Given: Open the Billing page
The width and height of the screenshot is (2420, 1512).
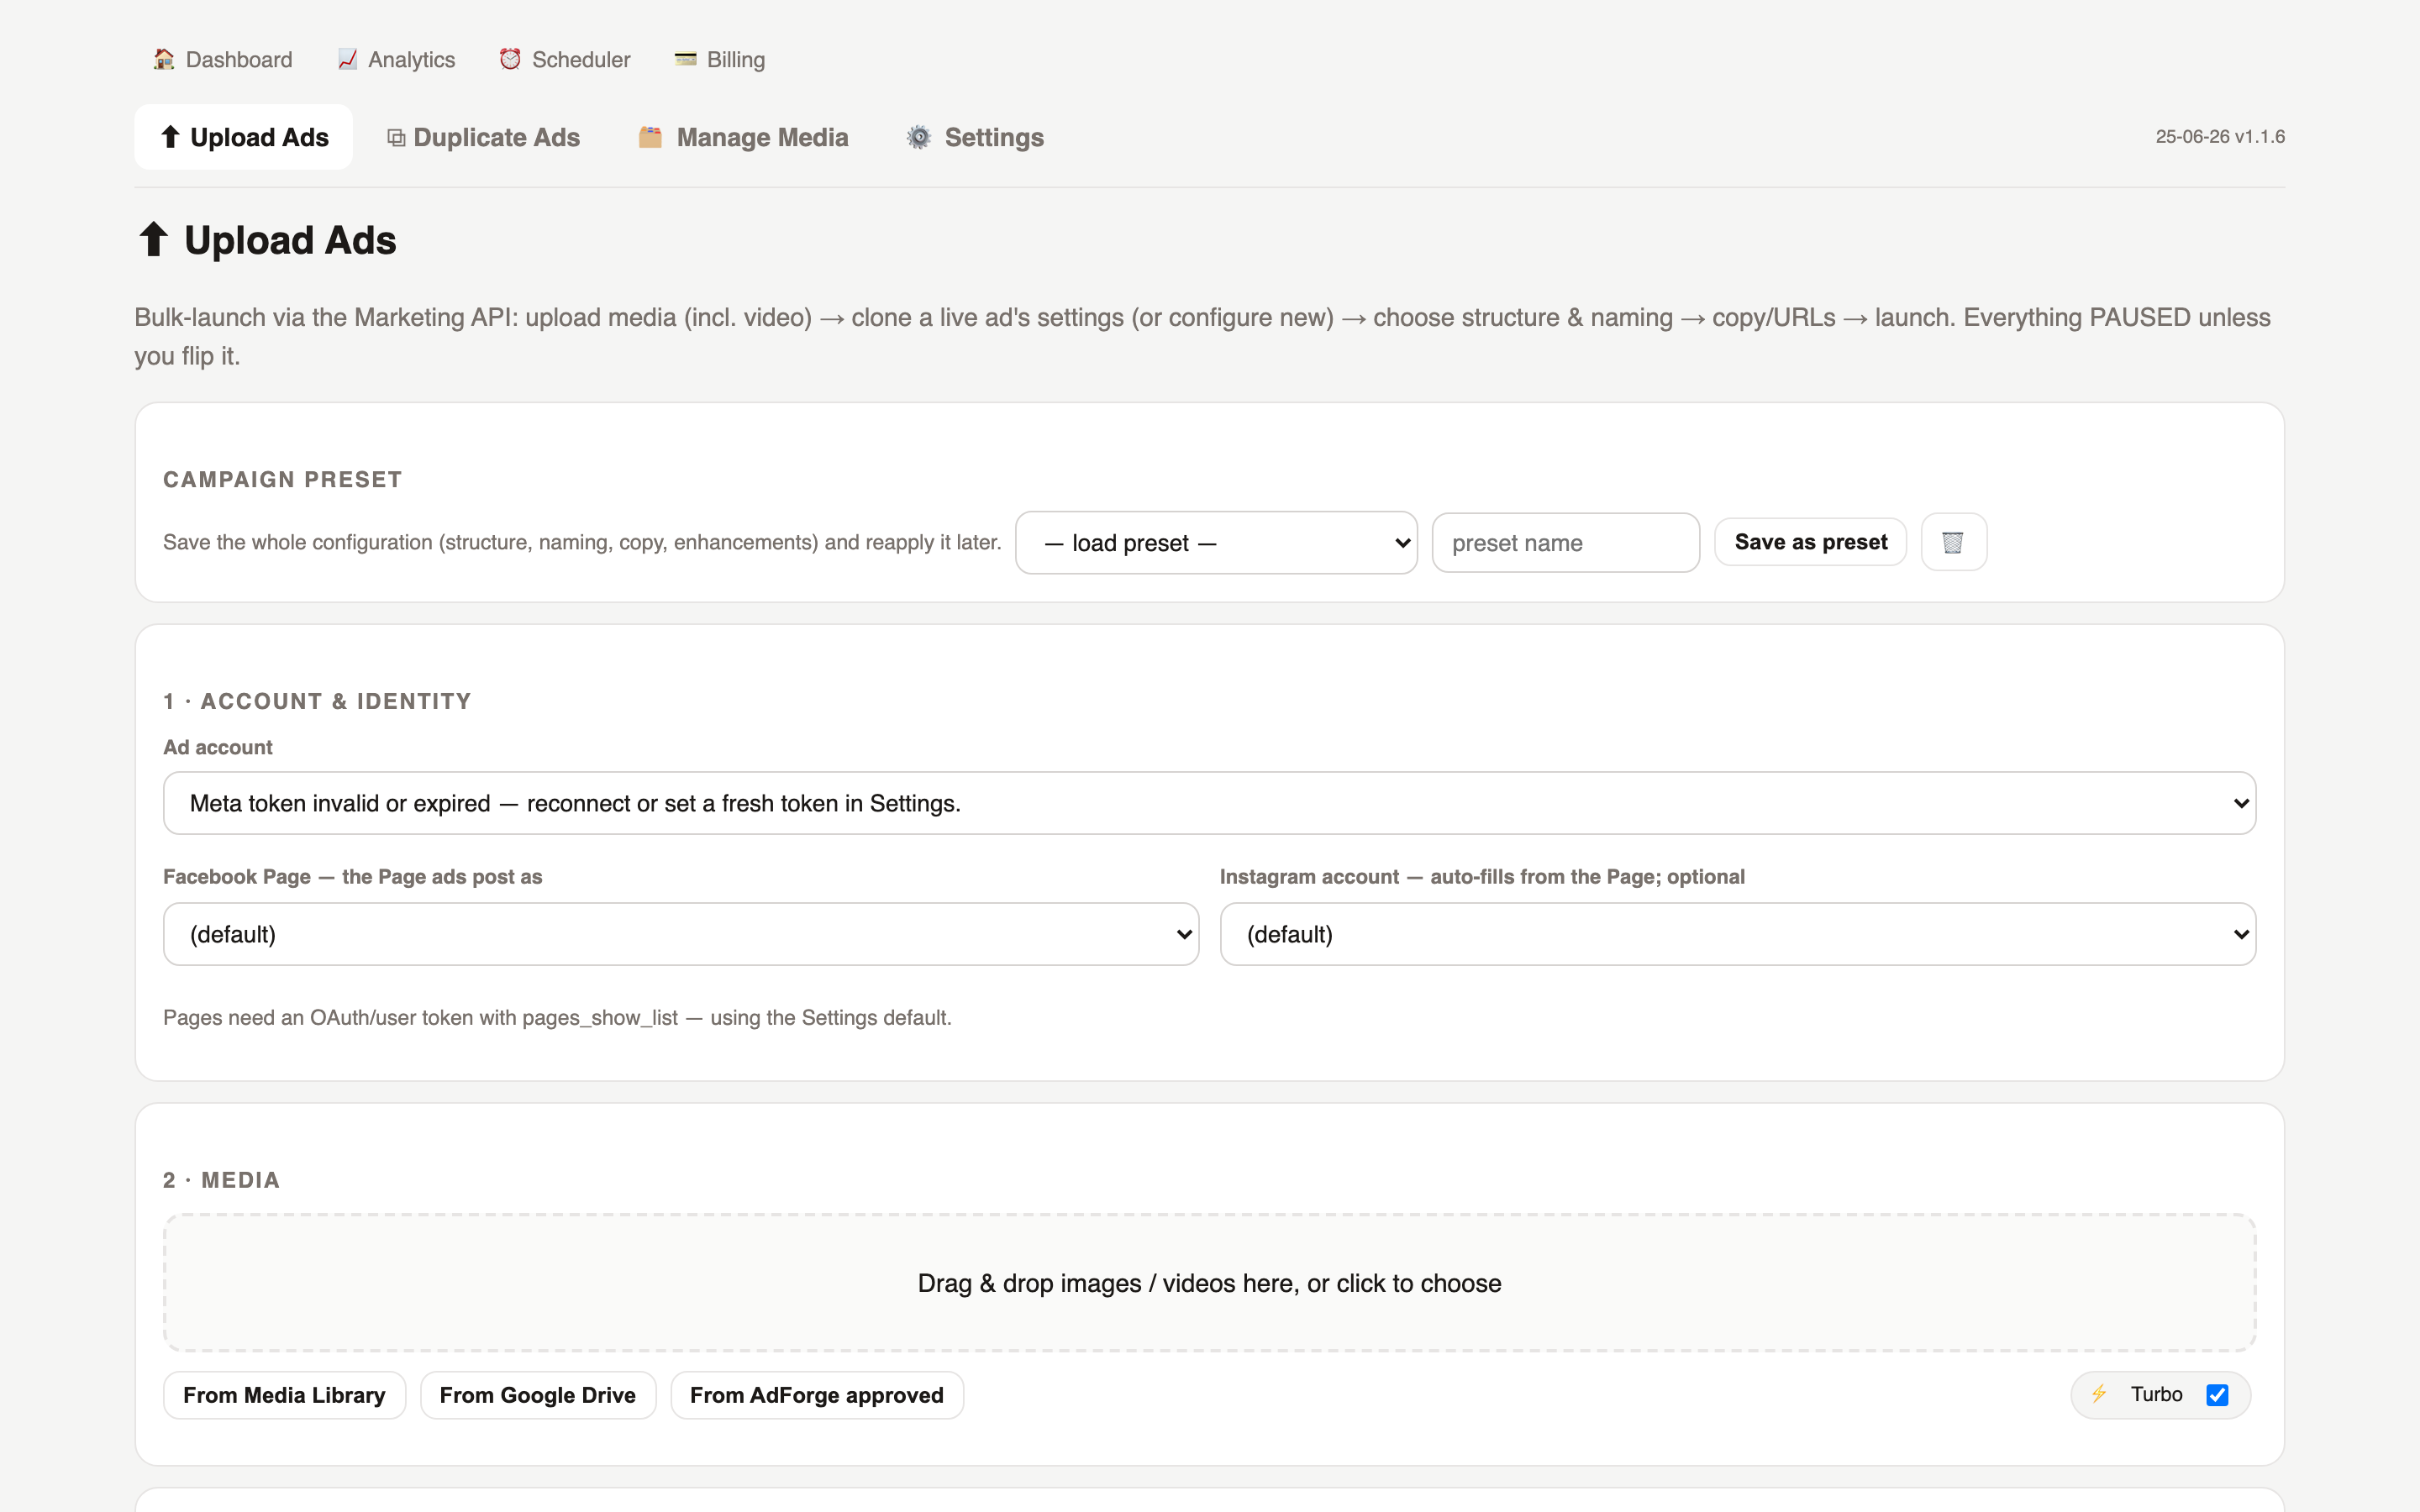Looking at the screenshot, I should coord(720,59).
